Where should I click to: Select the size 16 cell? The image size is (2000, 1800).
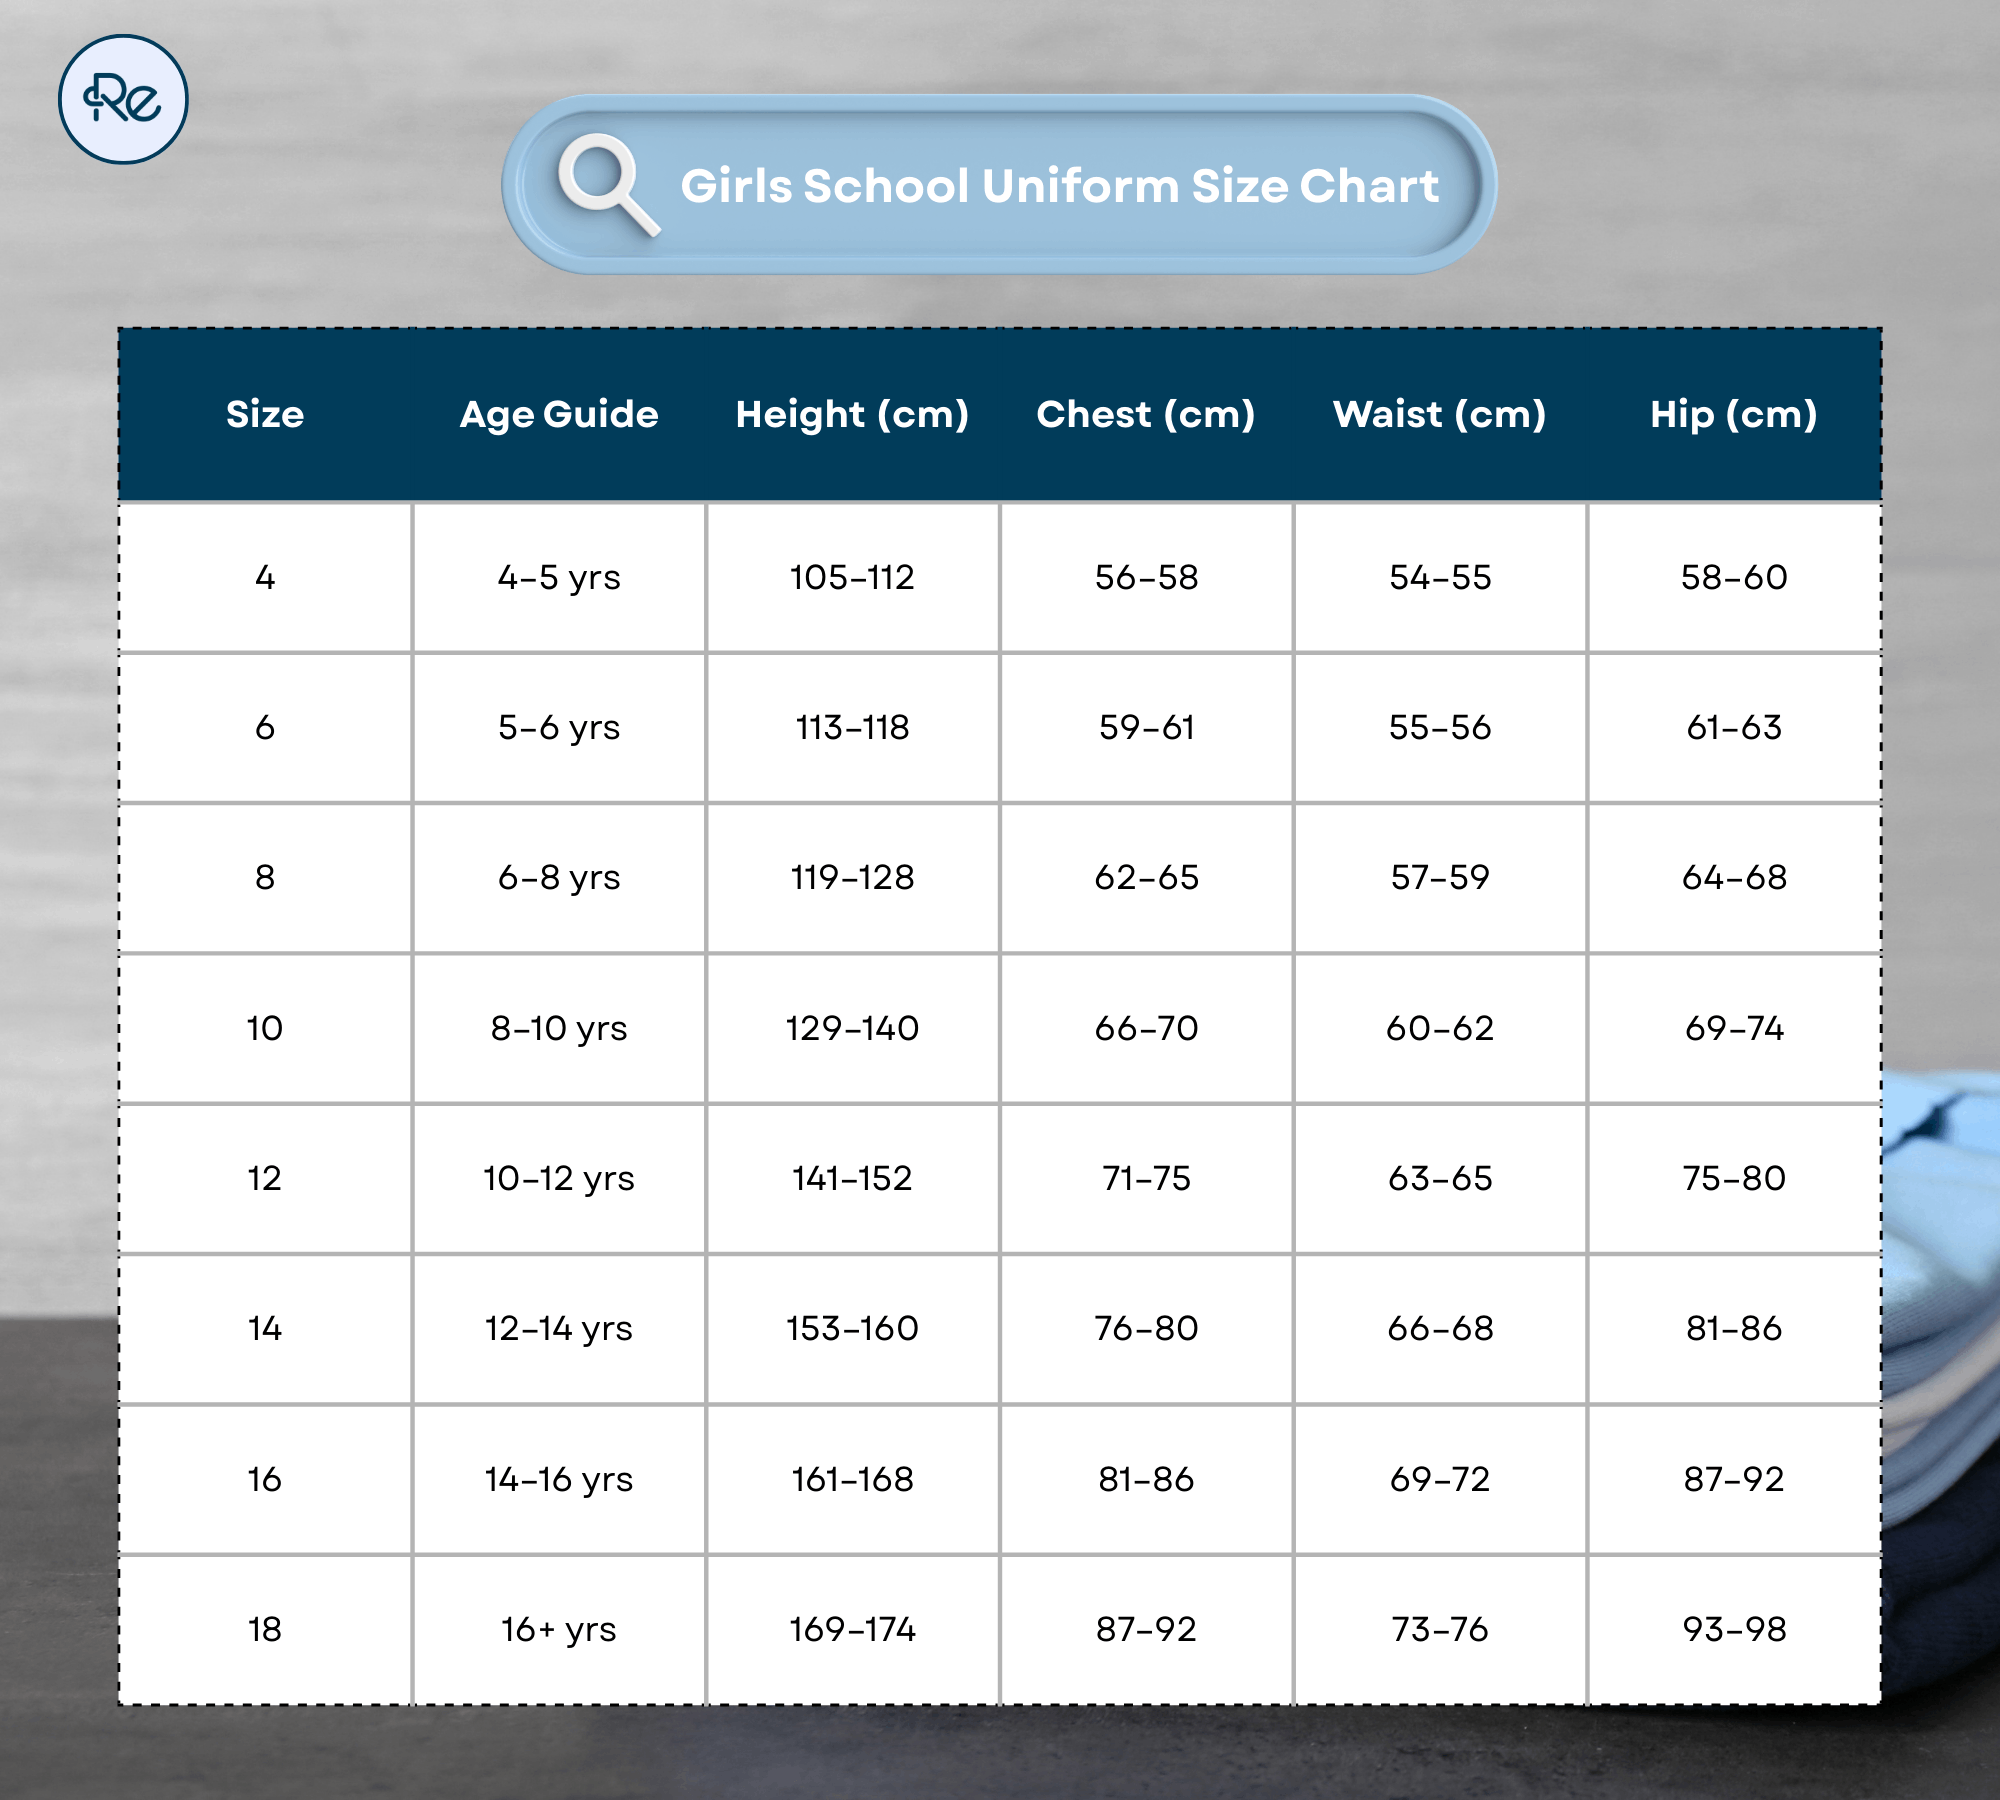coord(265,1479)
